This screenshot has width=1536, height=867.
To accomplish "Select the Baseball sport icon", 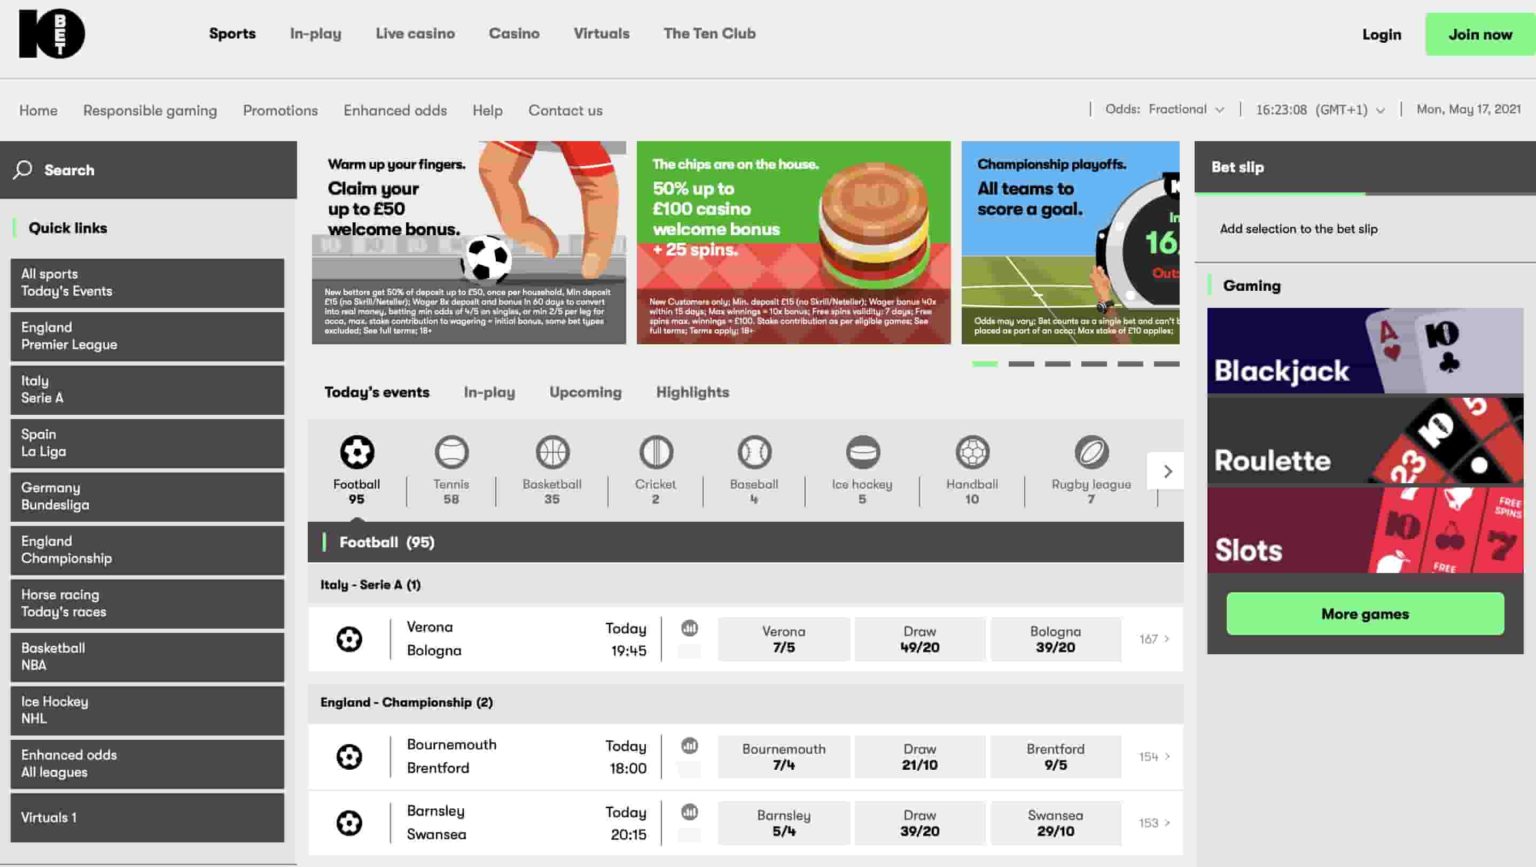I will 754,452.
